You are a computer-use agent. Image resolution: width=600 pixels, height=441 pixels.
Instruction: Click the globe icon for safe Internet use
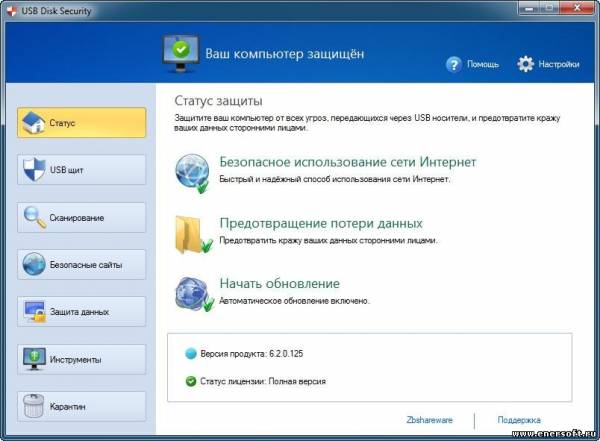[x=192, y=173]
